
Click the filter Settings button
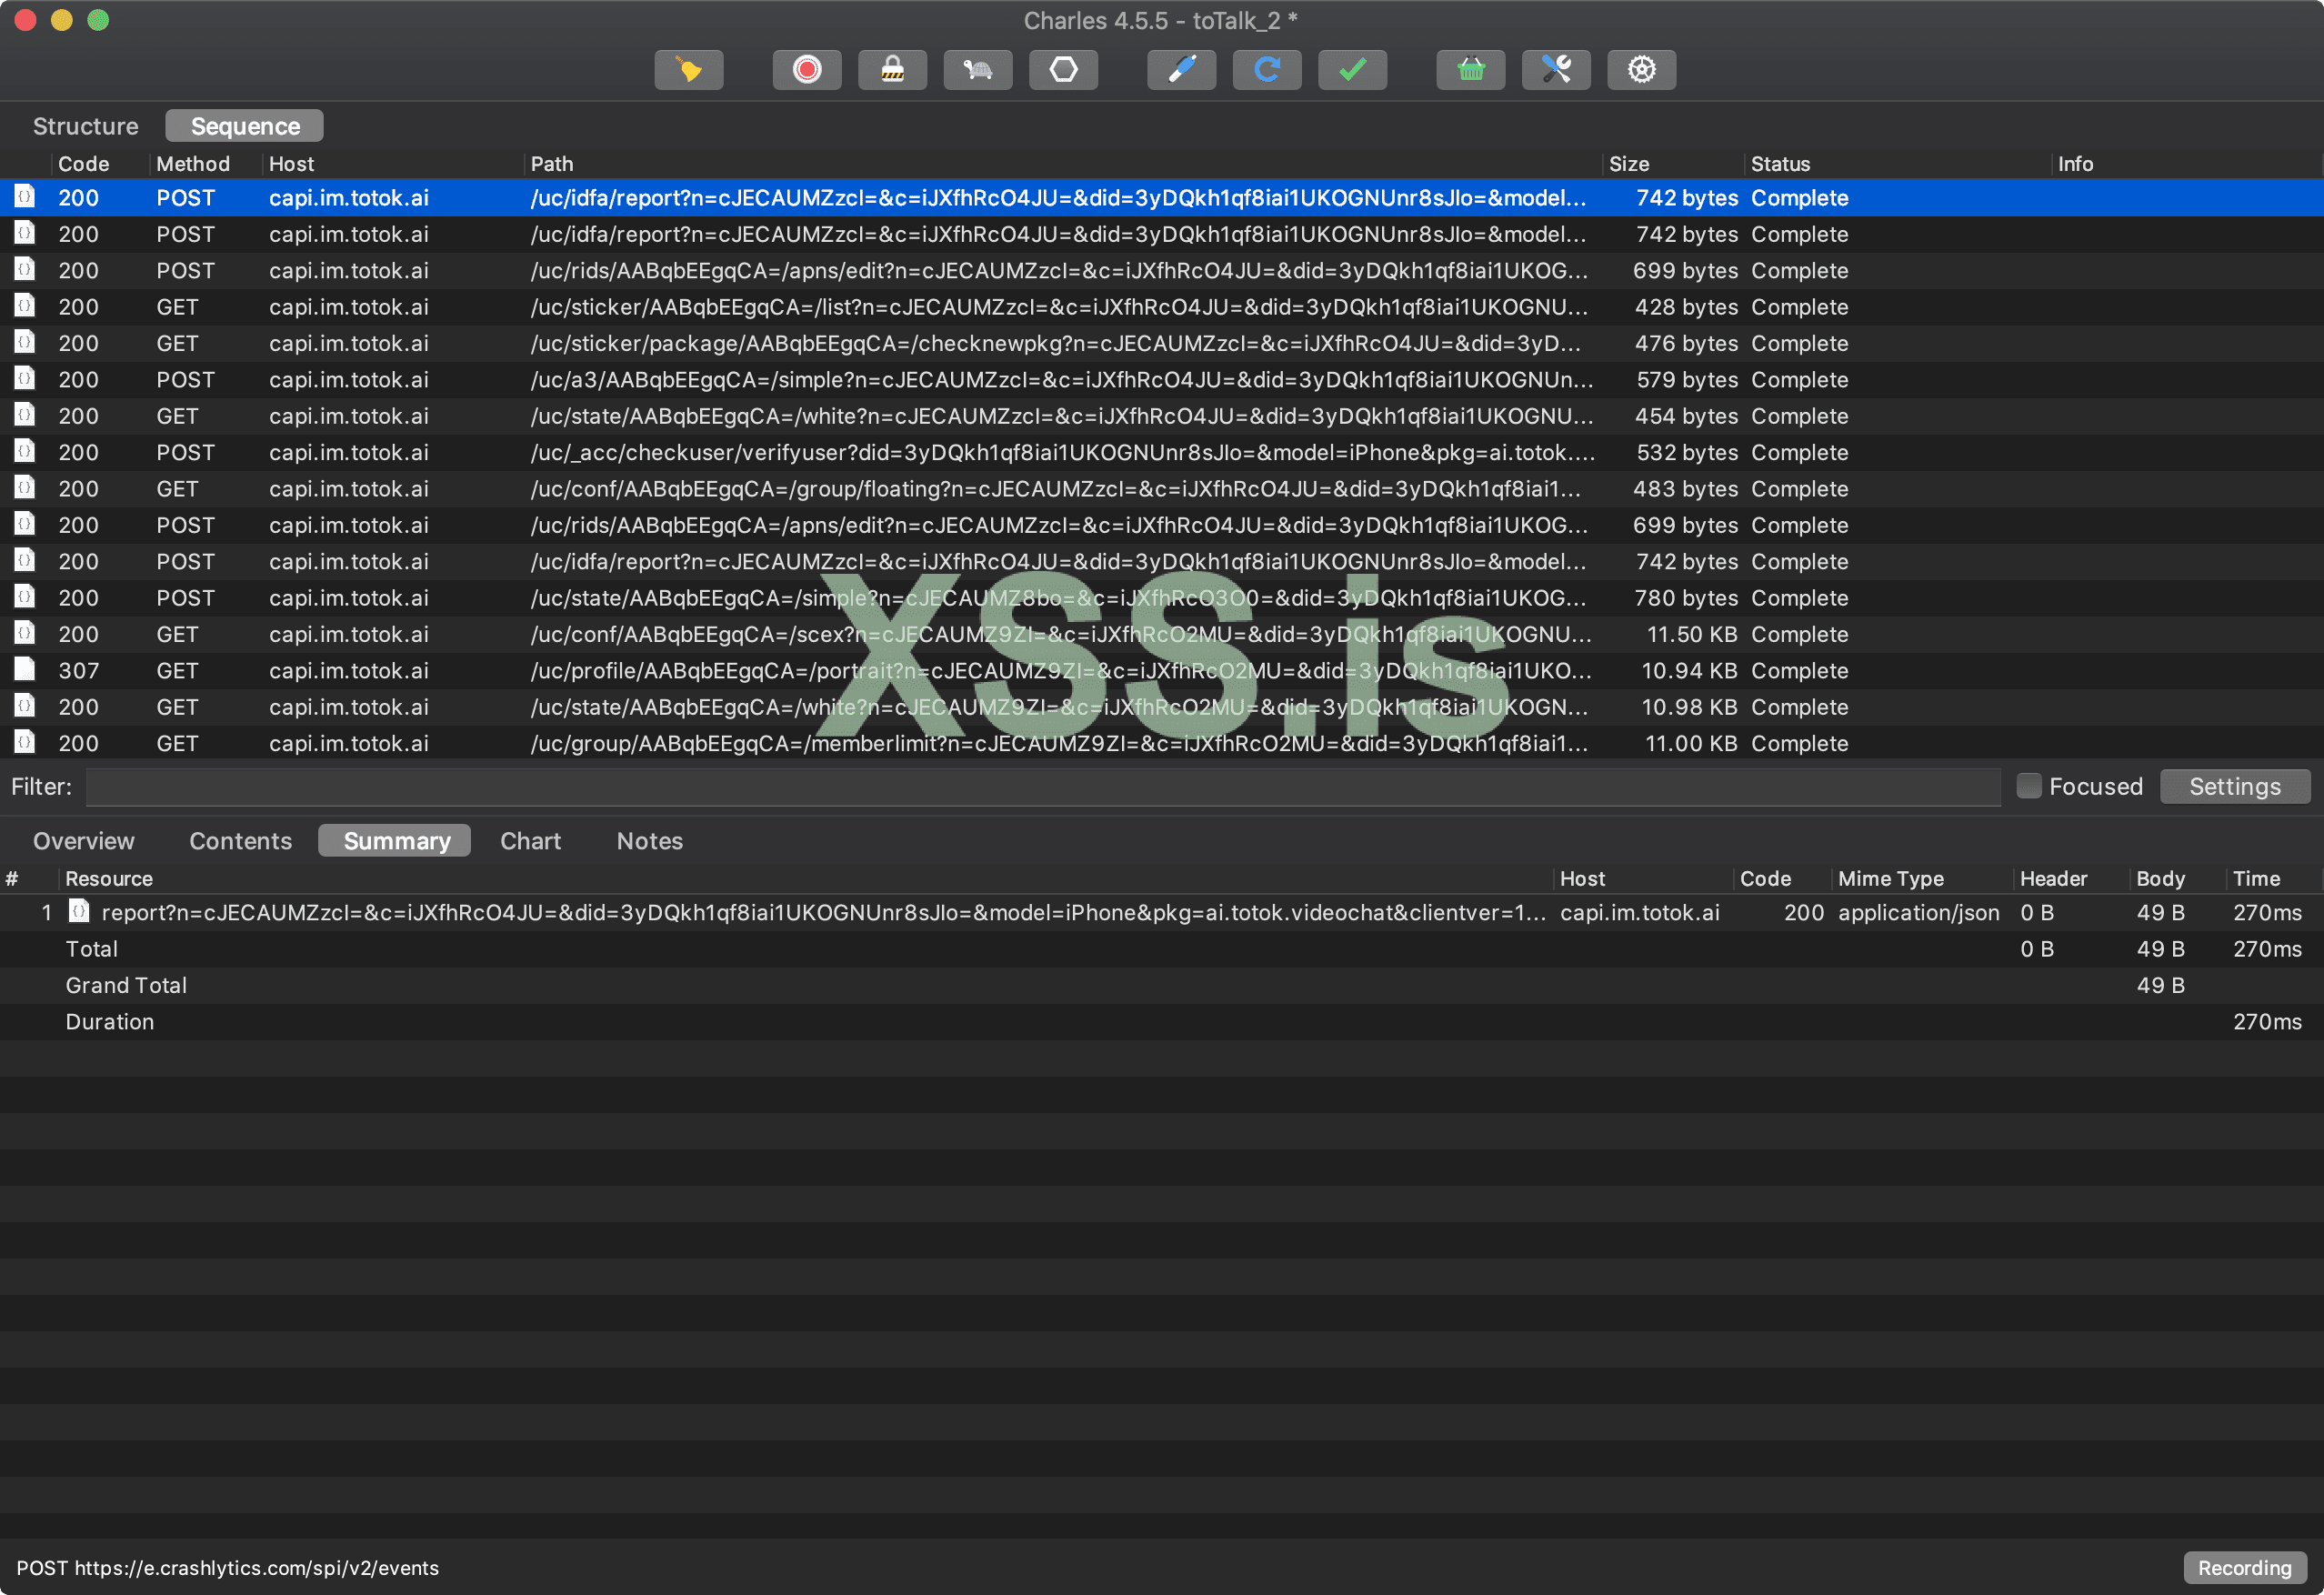click(x=2234, y=786)
